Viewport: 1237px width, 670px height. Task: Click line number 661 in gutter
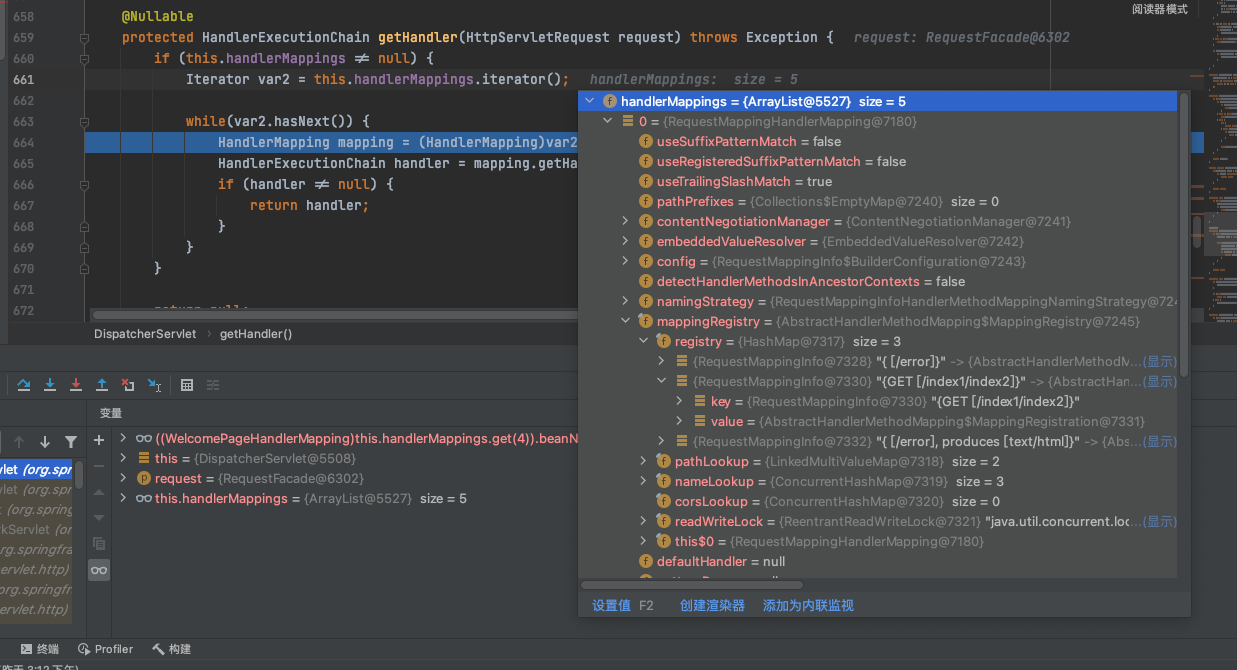coord(23,79)
